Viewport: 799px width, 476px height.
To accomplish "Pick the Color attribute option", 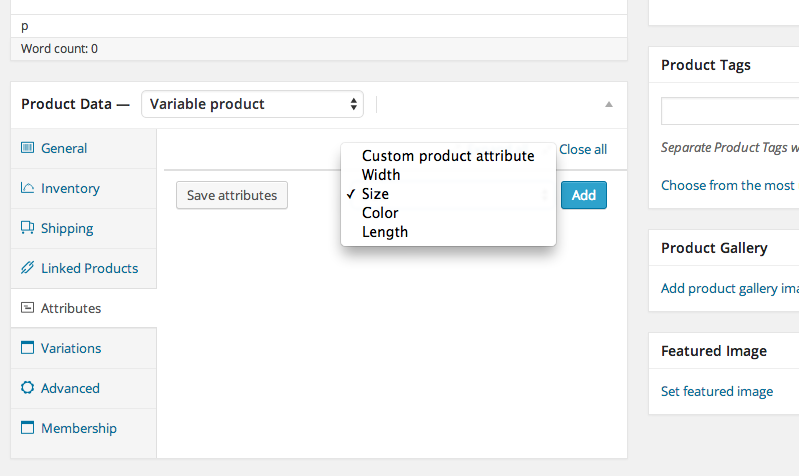I will [448, 213].
